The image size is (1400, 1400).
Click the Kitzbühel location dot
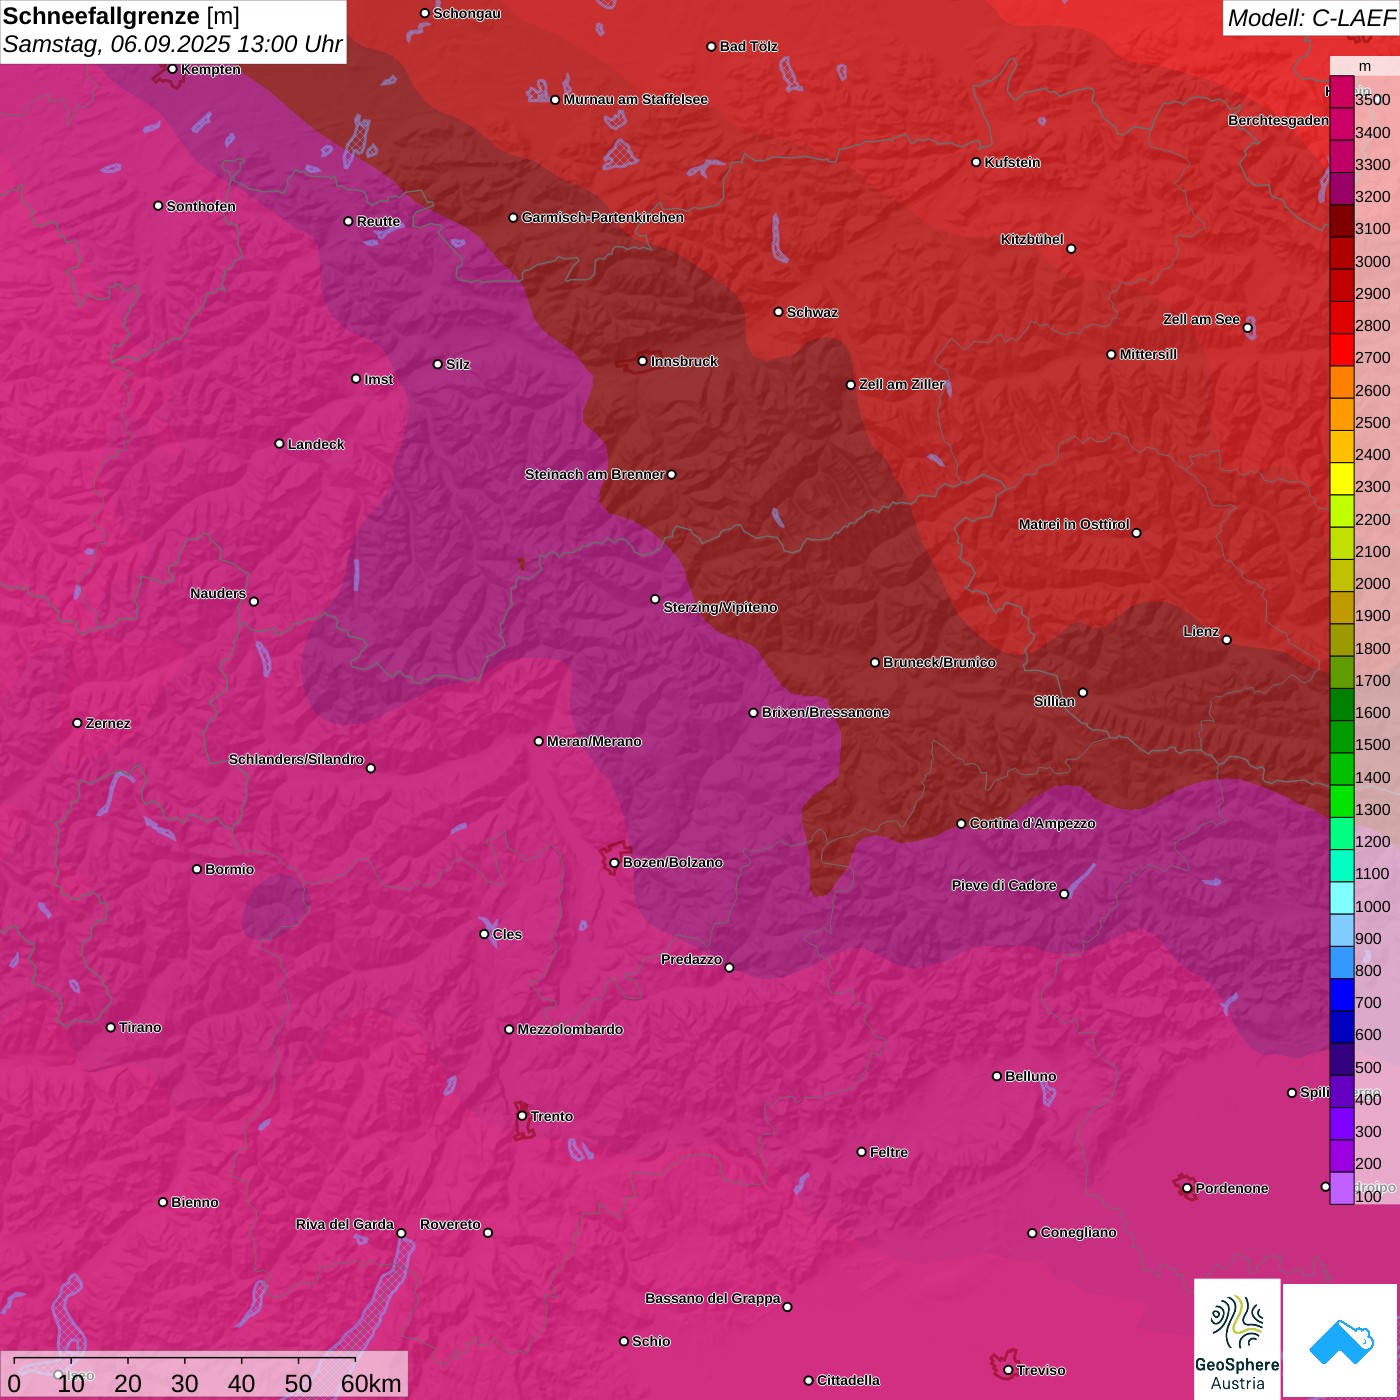tap(1071, 249)
